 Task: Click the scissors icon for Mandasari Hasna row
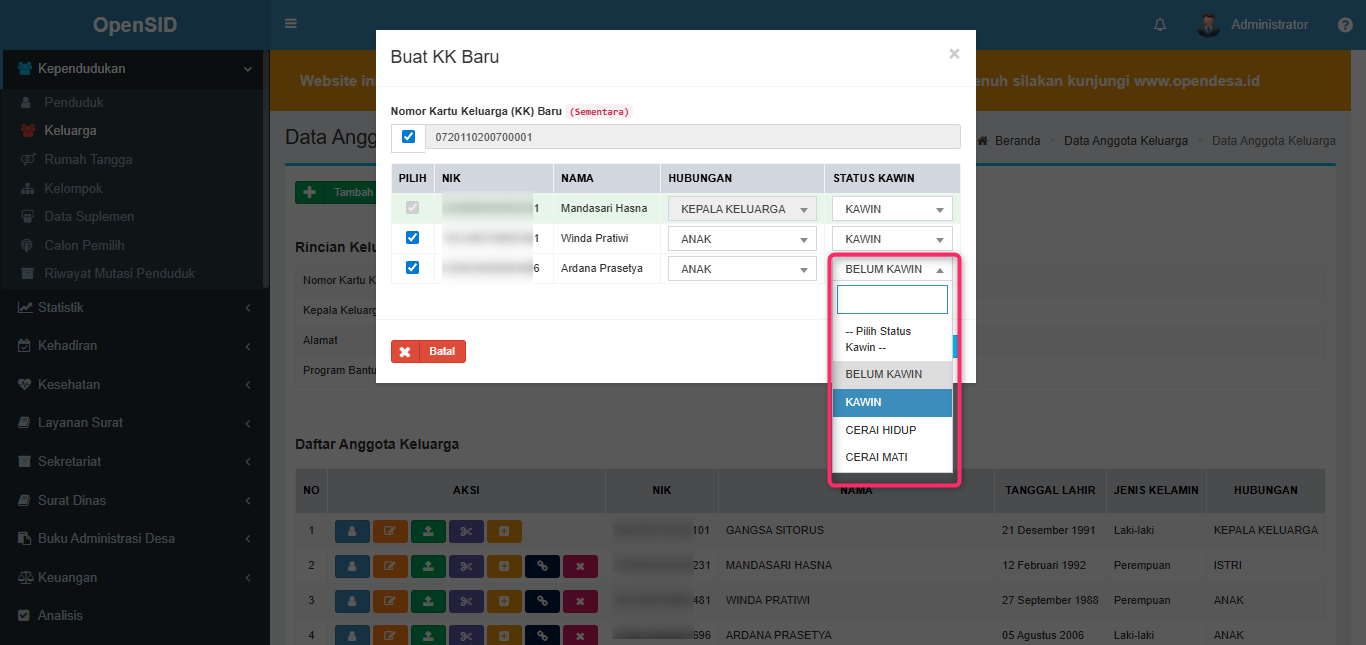pyautogui.click(x=466, y=567)
